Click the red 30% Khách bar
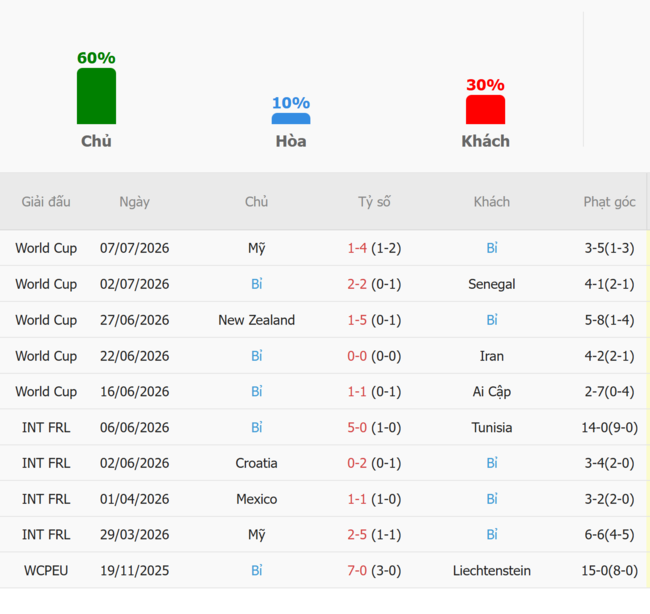The height and width of the screenshot is (614, 650). (x=485, y=109)
